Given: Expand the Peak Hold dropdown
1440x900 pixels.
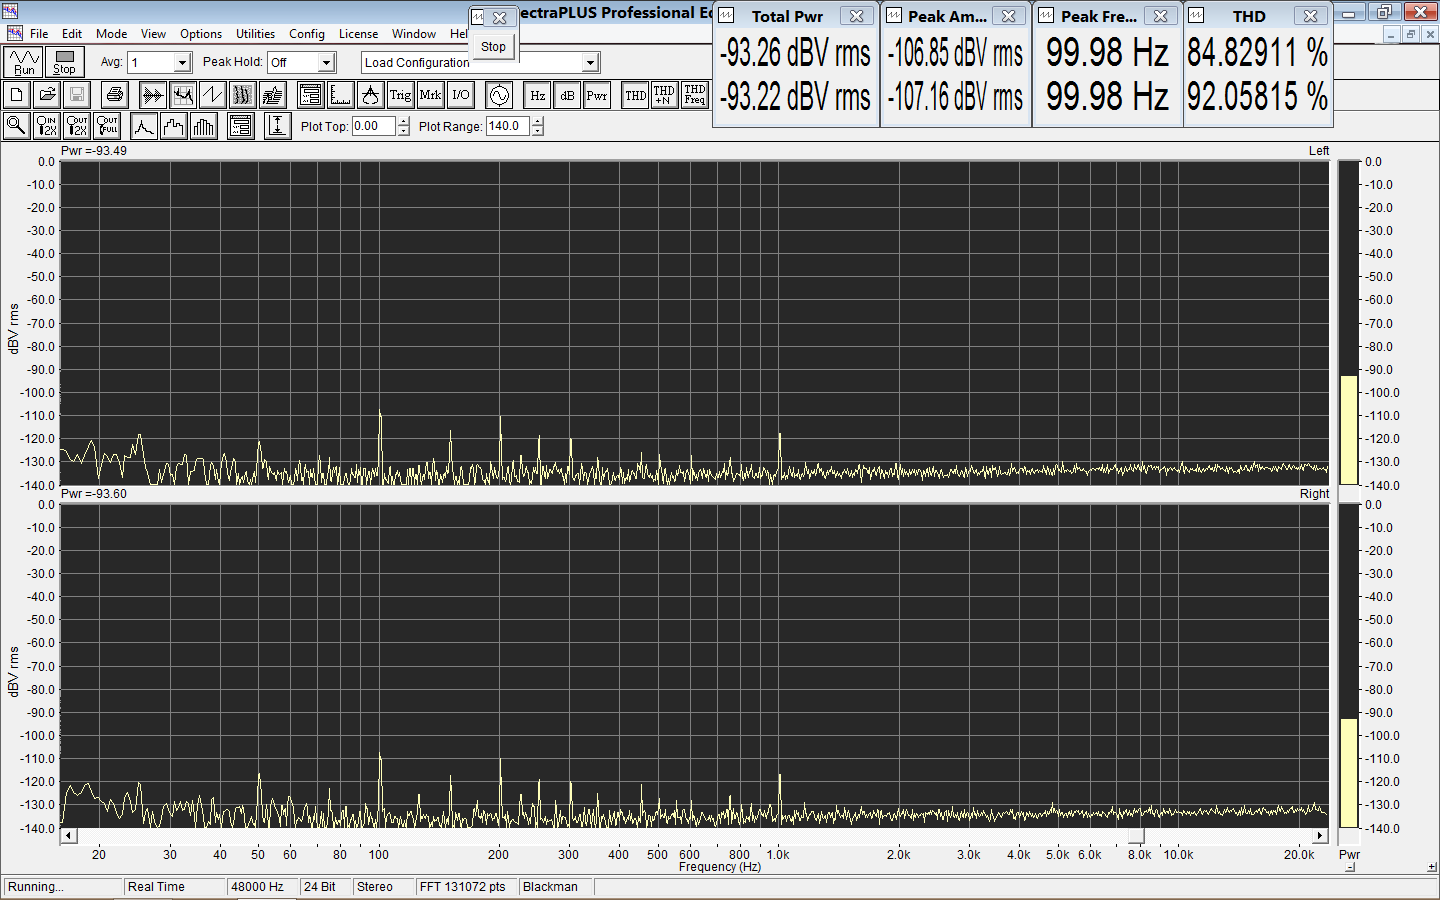Looking at the screenshot, I should (x=326, y=63).
